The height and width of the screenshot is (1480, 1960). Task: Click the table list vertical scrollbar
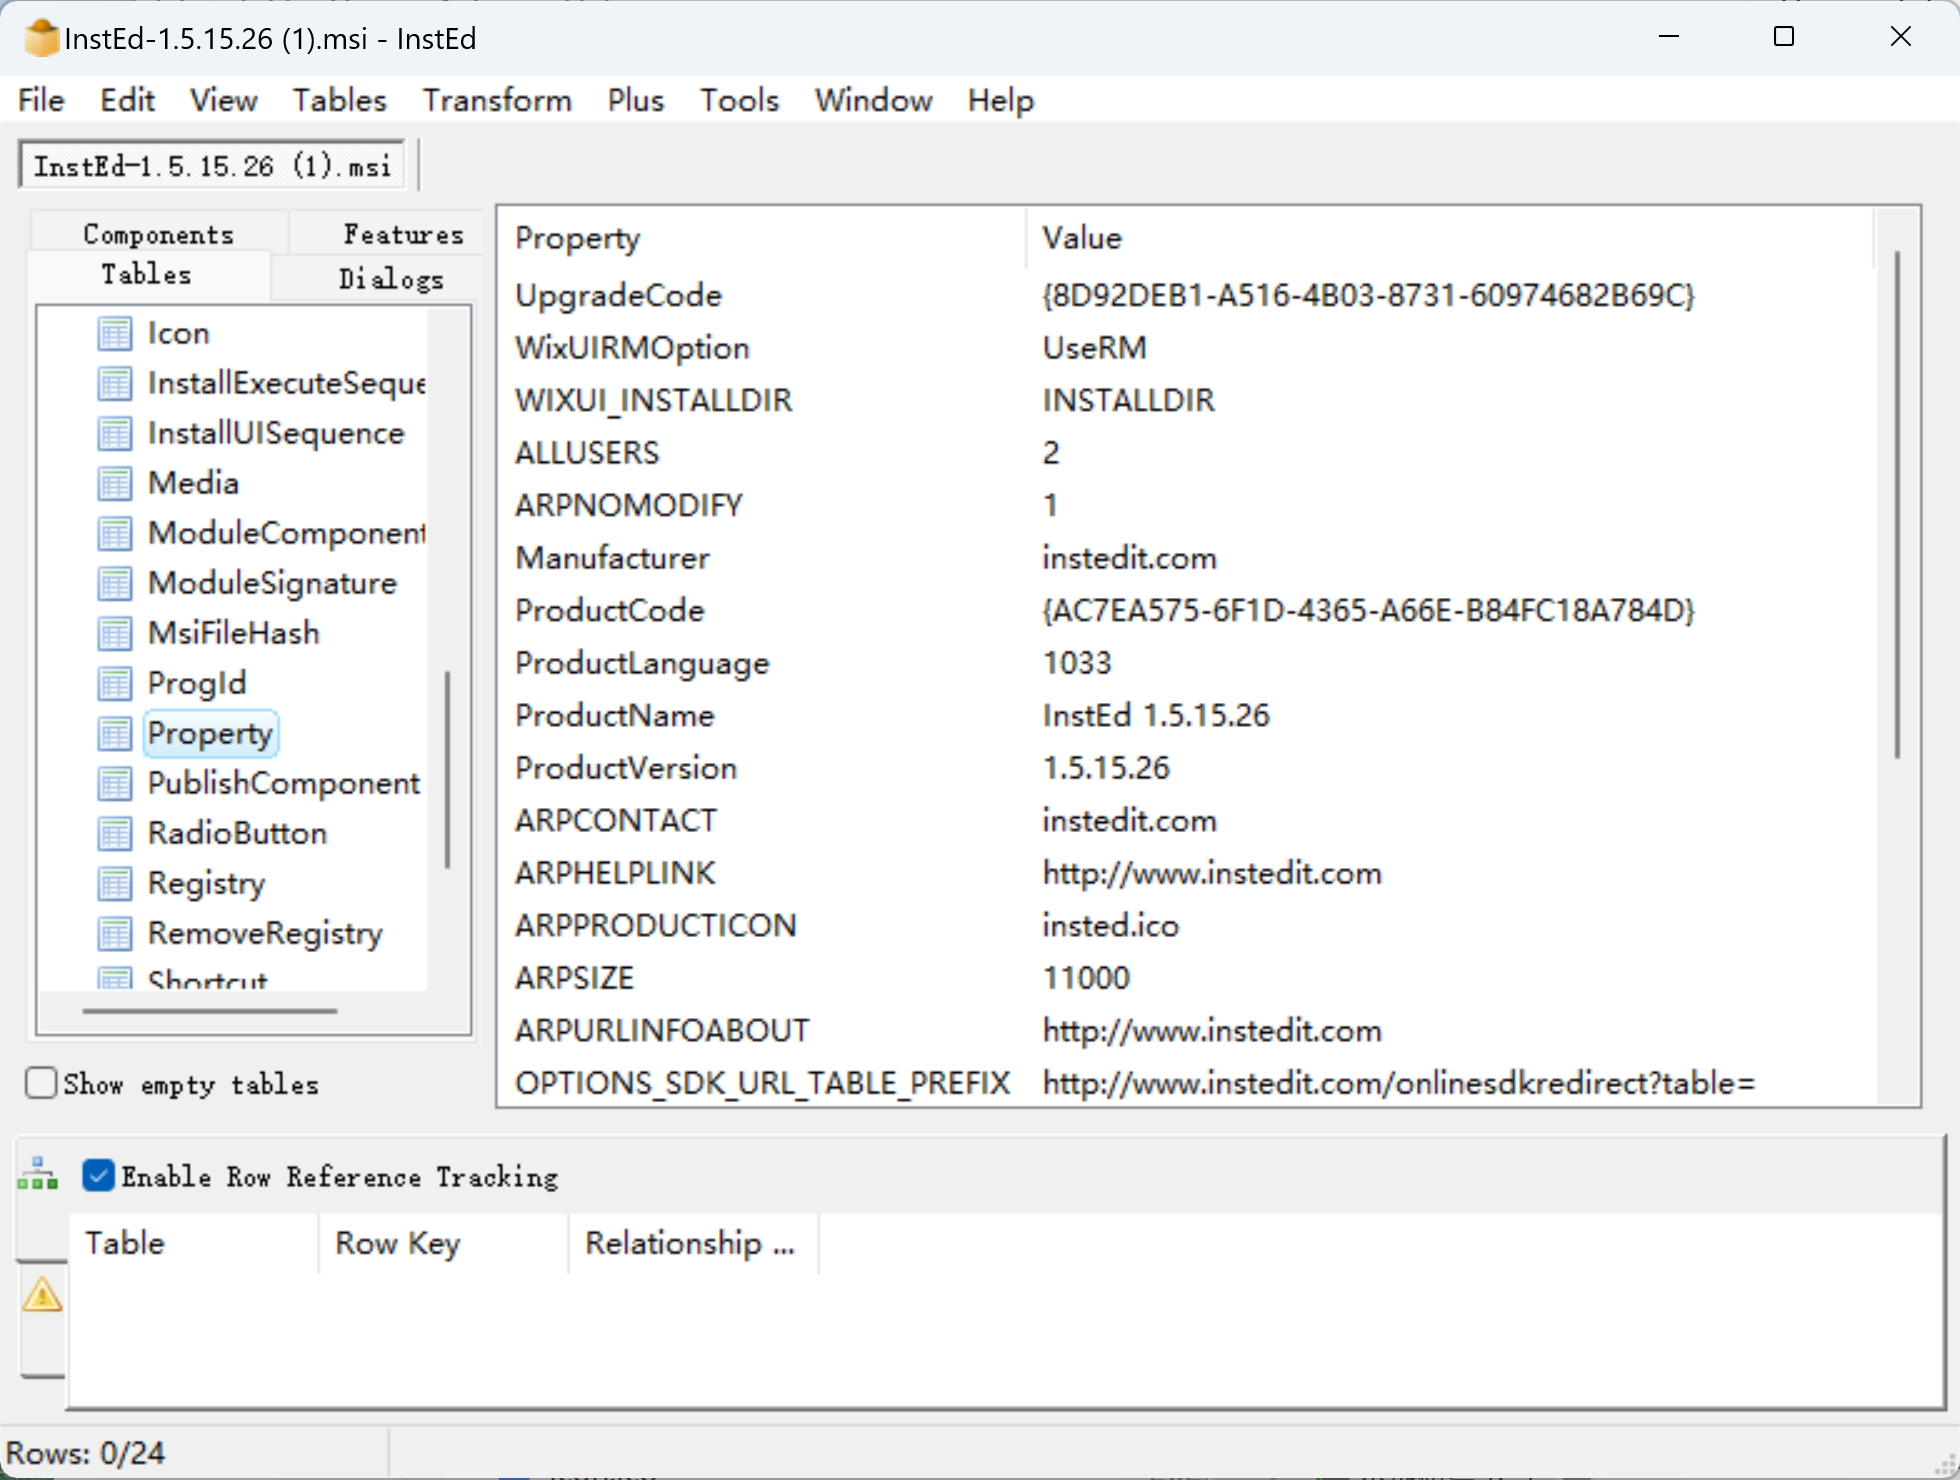447,770
